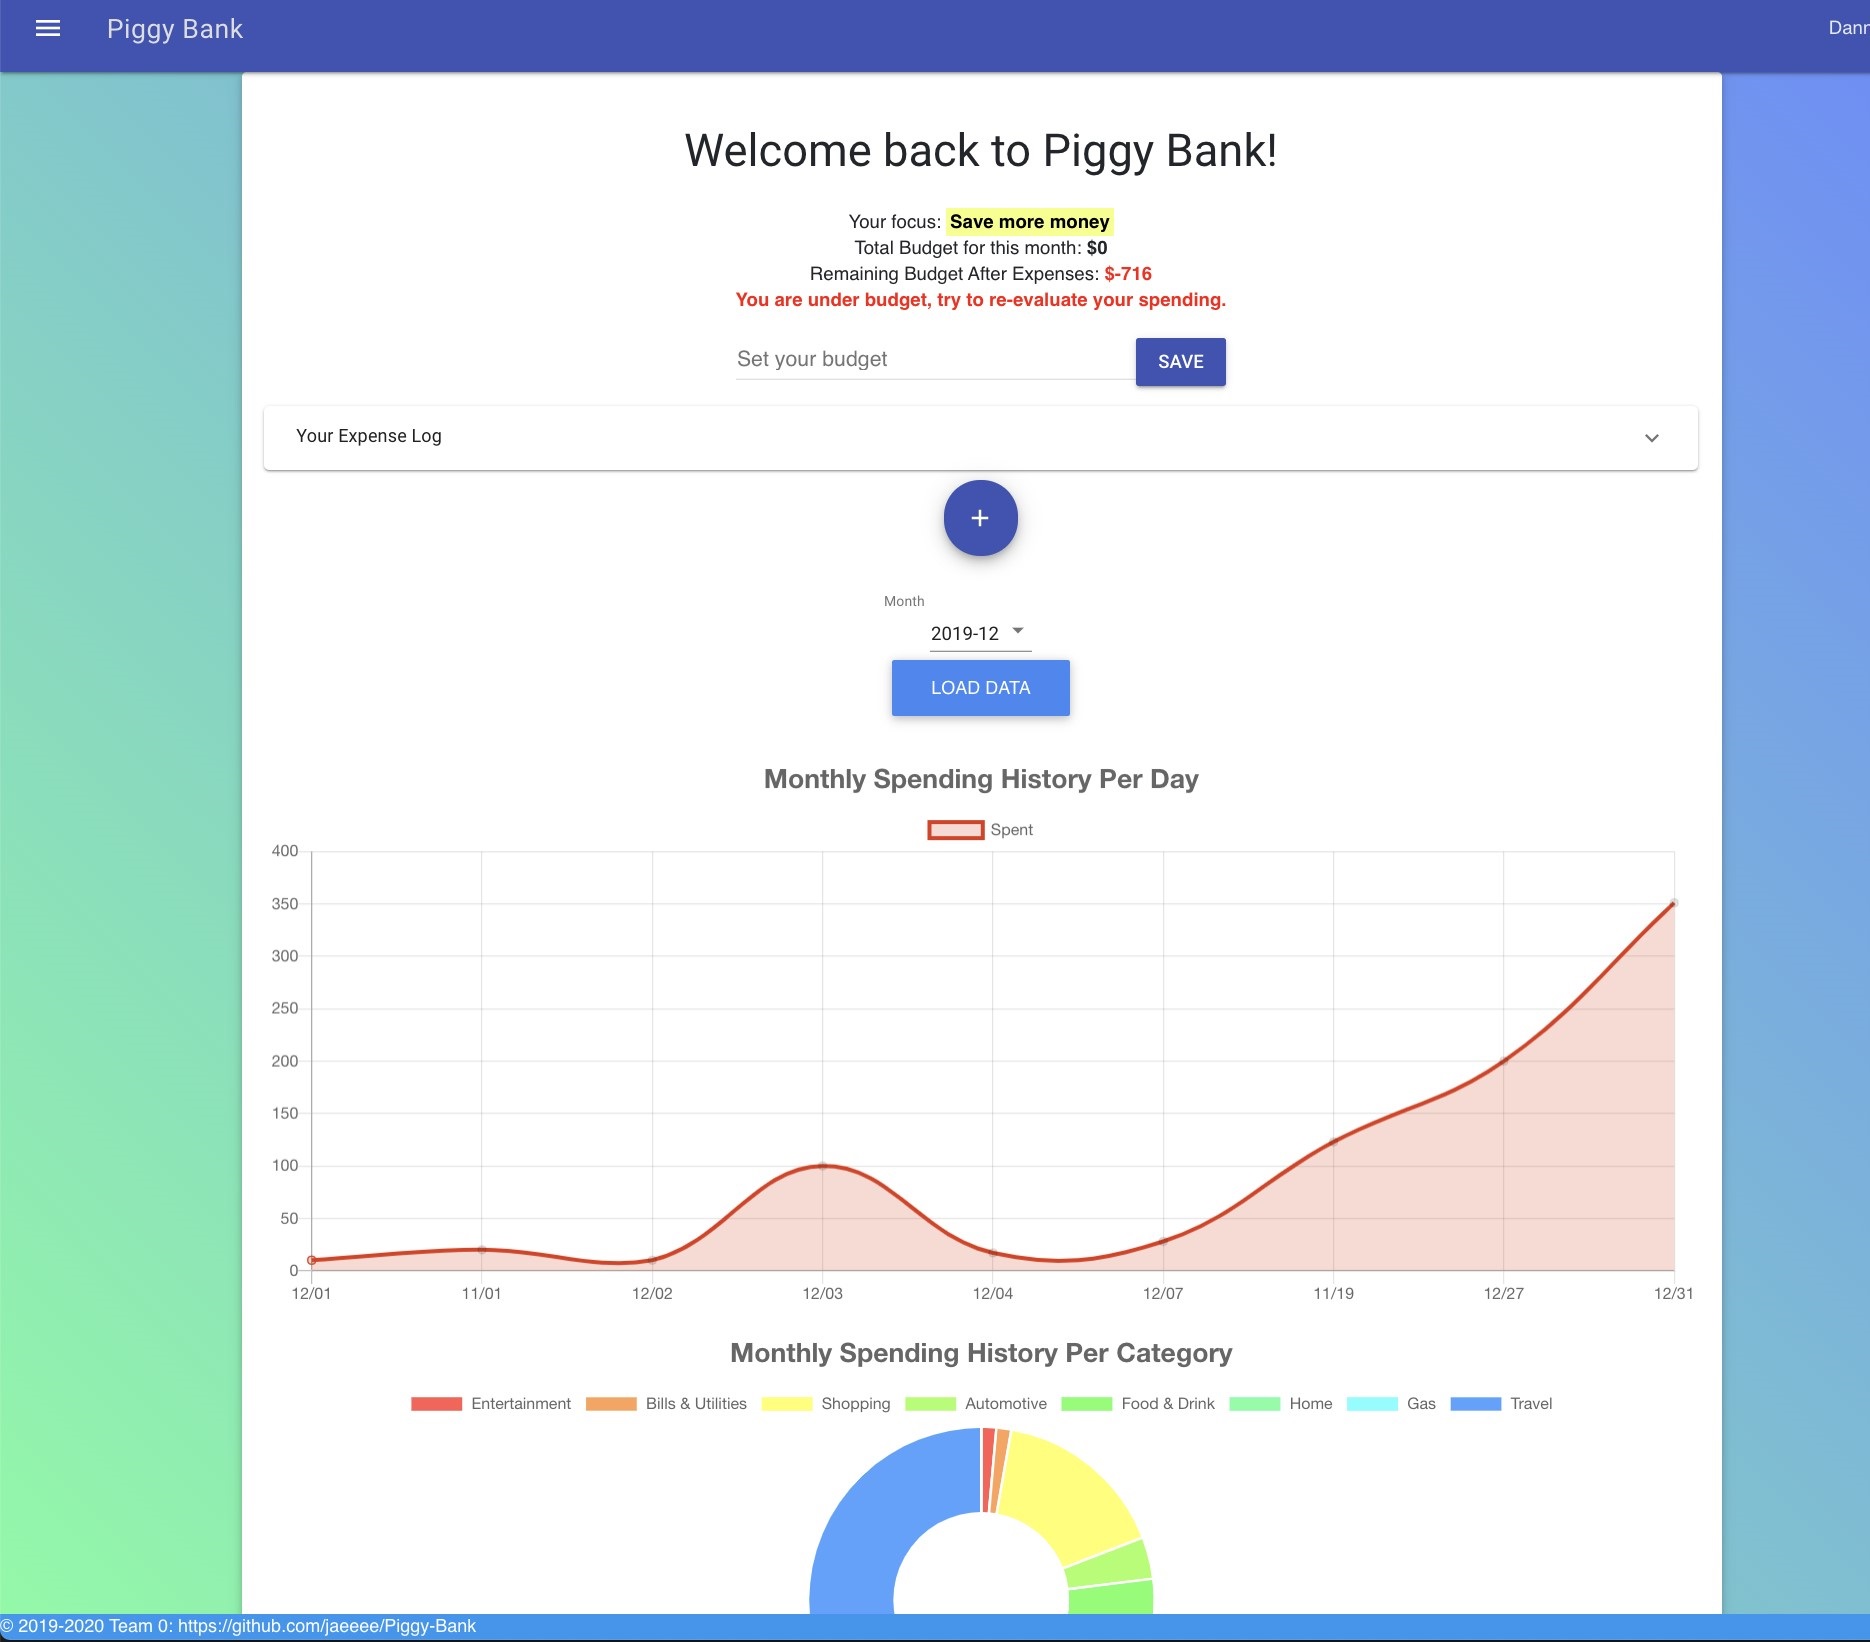Viewport: 1870px width, 1642px height.
Task: Toggle the Spent dataset legend in line chart
Action: [x=980, y=830]
